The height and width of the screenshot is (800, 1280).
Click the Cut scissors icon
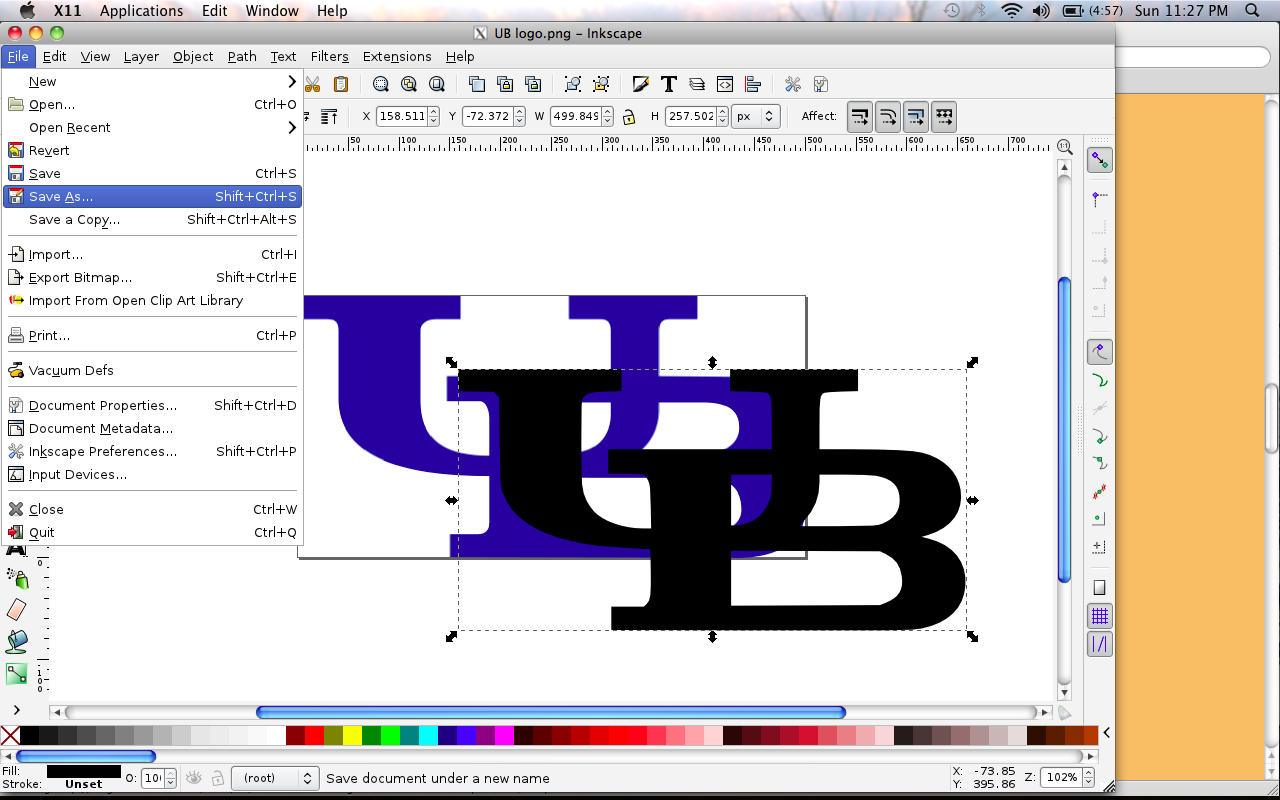tap(313, 84)
